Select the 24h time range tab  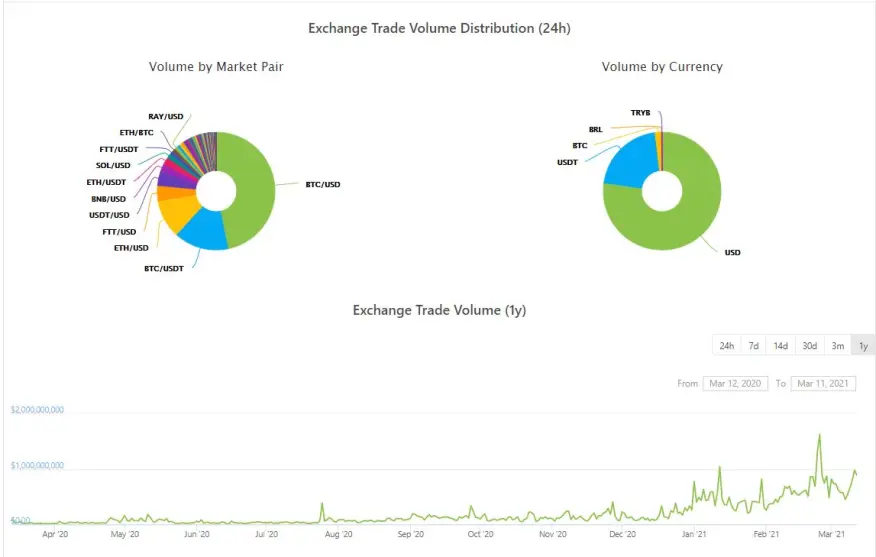coord(726,346)
